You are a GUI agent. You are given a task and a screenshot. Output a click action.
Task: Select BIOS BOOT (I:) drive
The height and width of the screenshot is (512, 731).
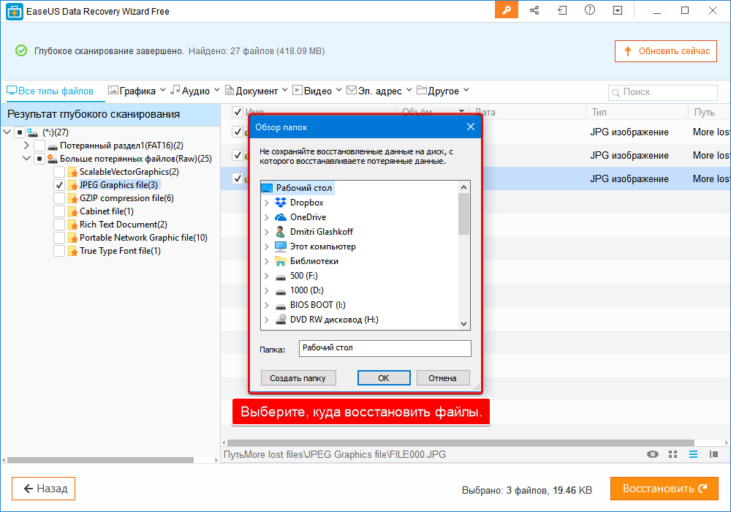[317, 305]
